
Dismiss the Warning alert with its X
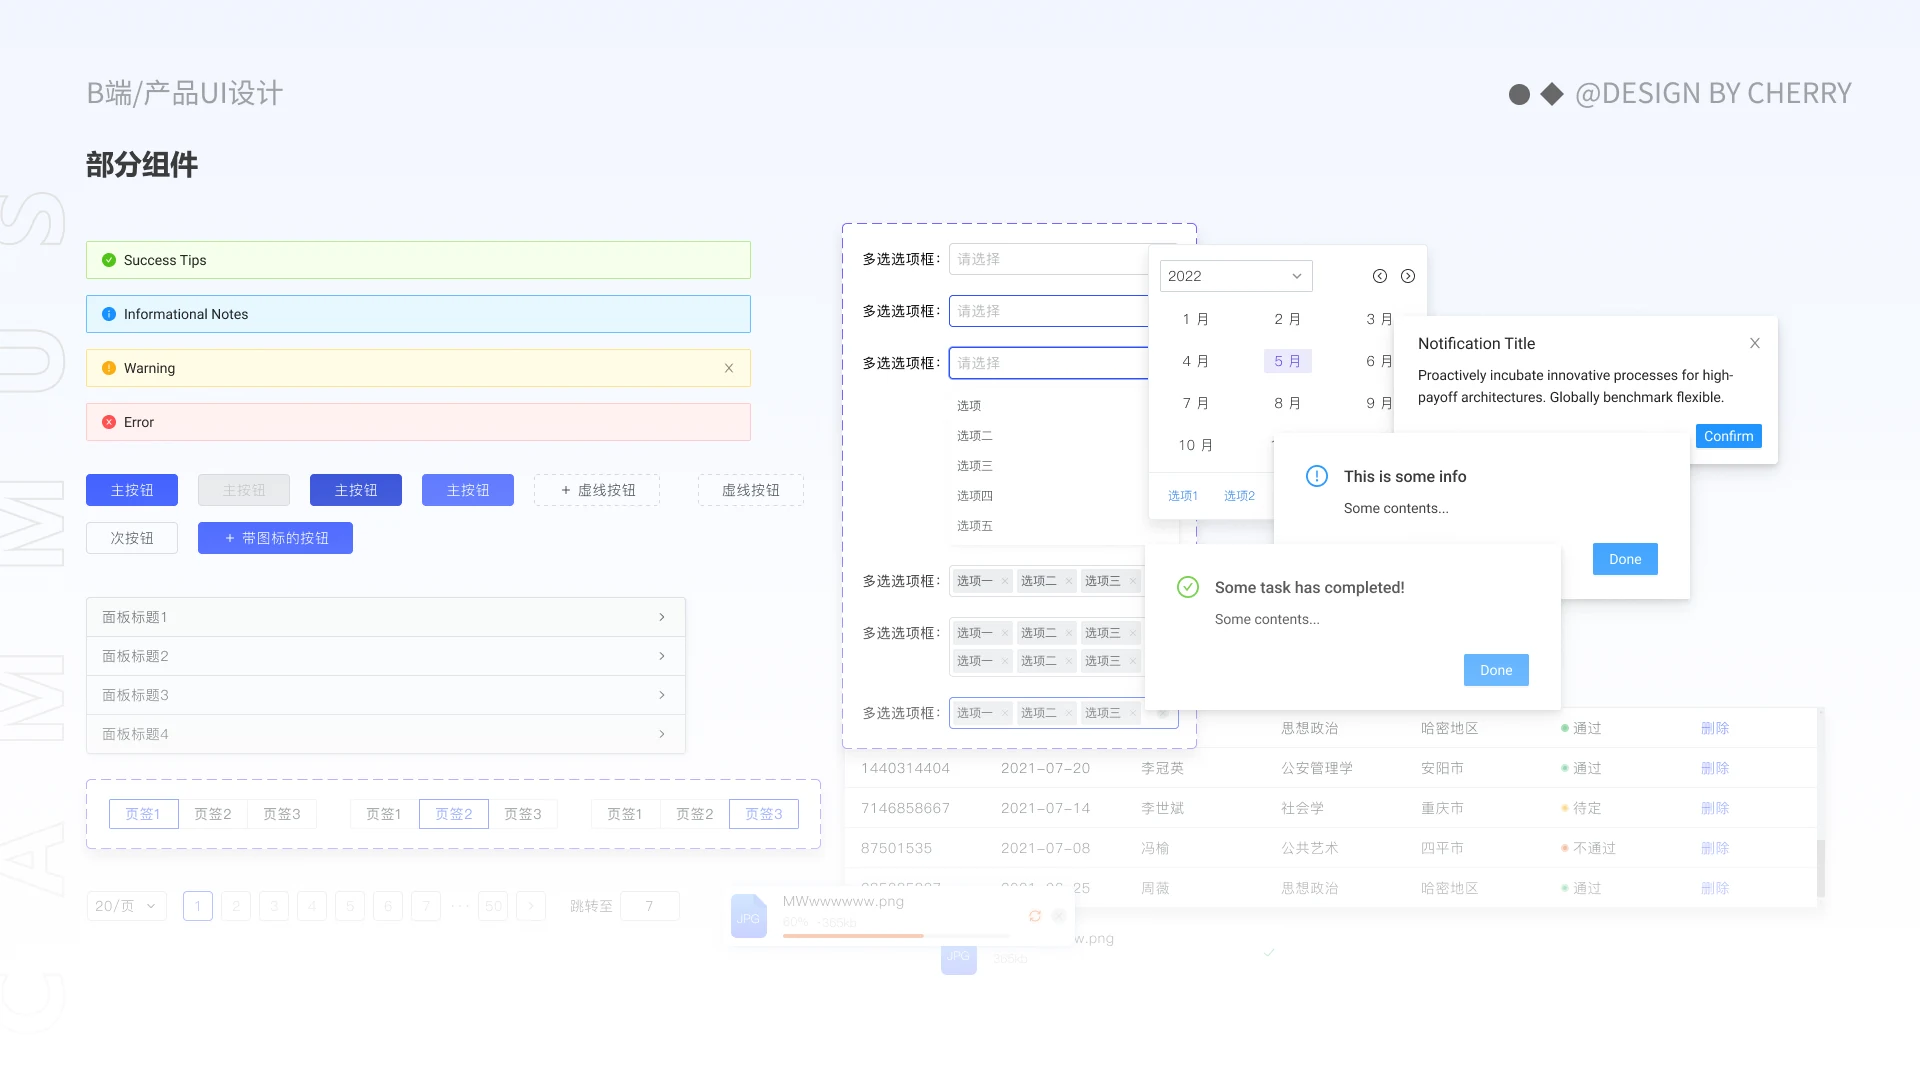(729, 368)
